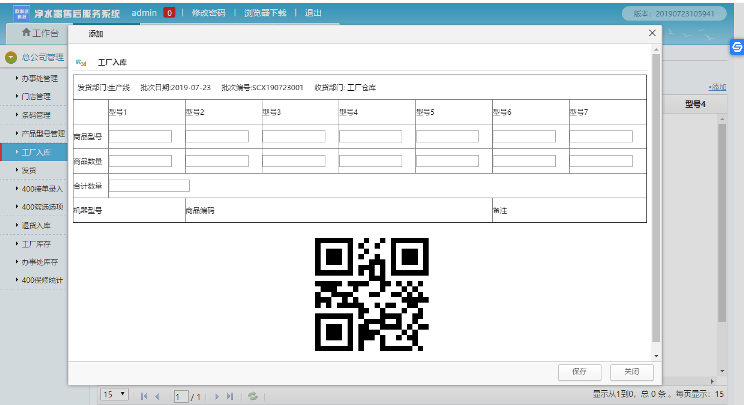Viewport: 744px width, 405px height.
Task: Collapse the 总公司管理 sidebar section
Action: [x=10, y=58]
